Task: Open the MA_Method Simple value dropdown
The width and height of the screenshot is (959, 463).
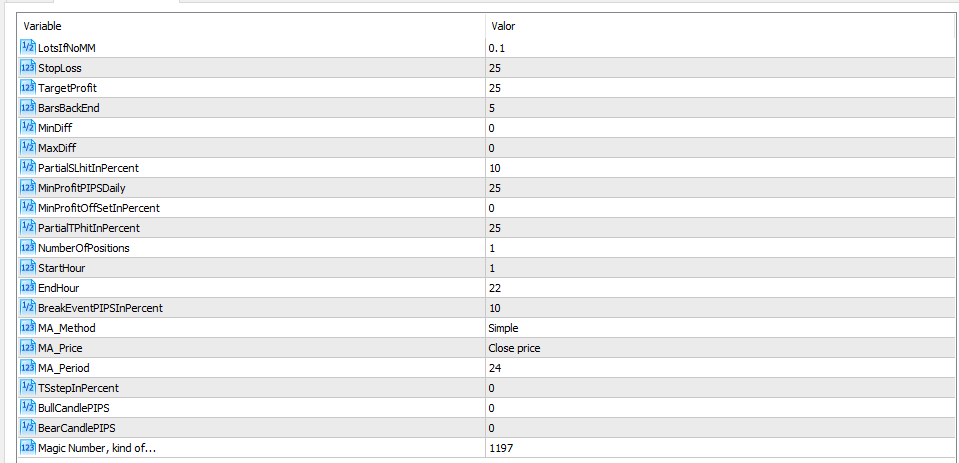Action: (x=720, y=328)
